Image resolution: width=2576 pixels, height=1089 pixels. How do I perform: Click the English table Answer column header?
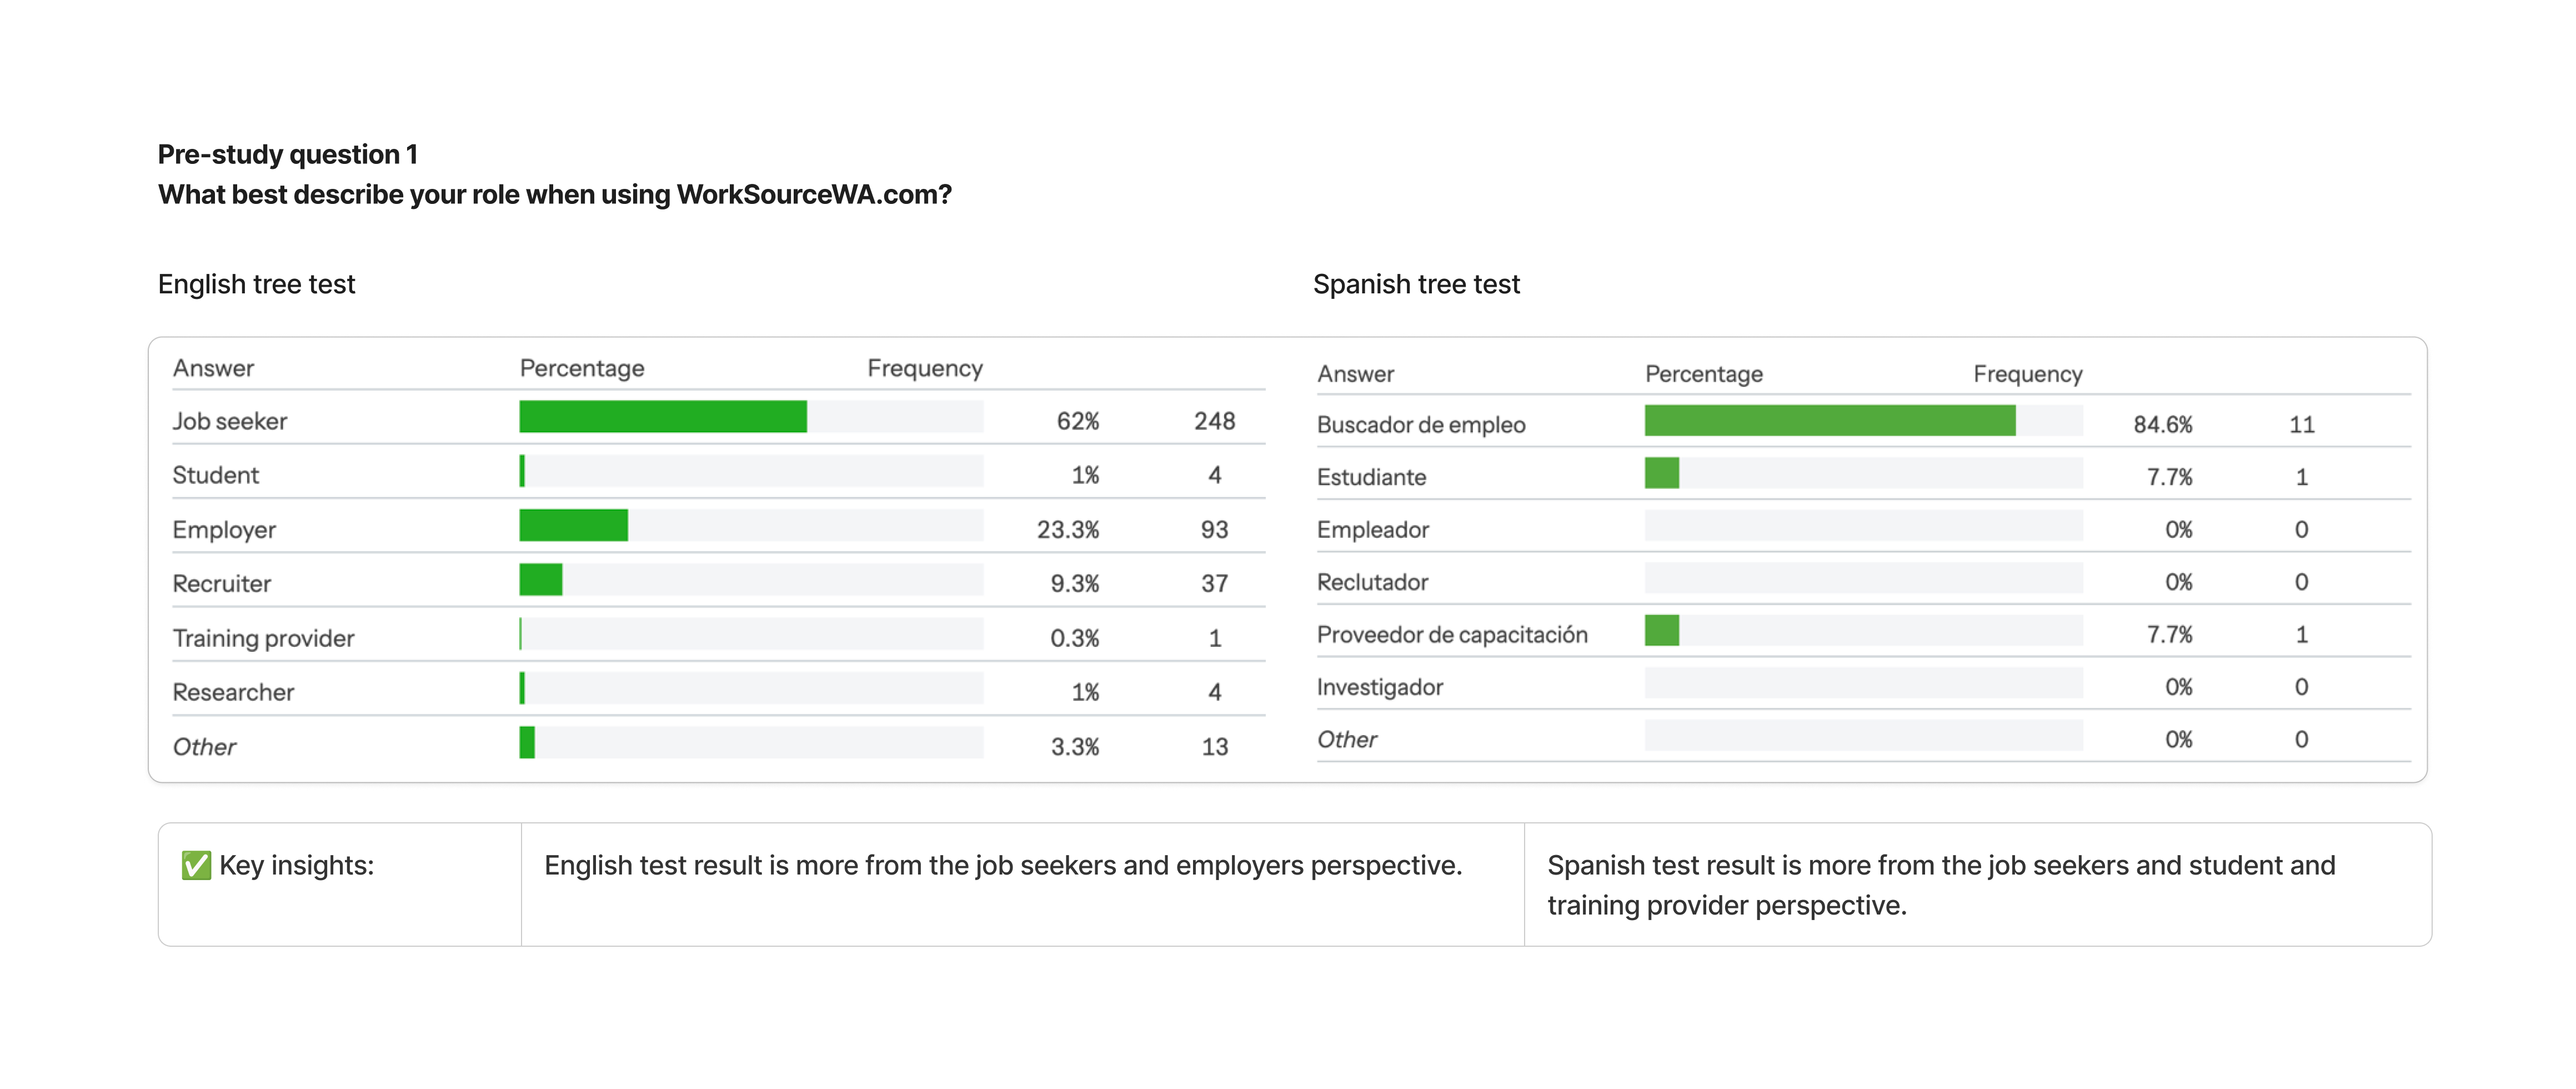click(213, 368)
